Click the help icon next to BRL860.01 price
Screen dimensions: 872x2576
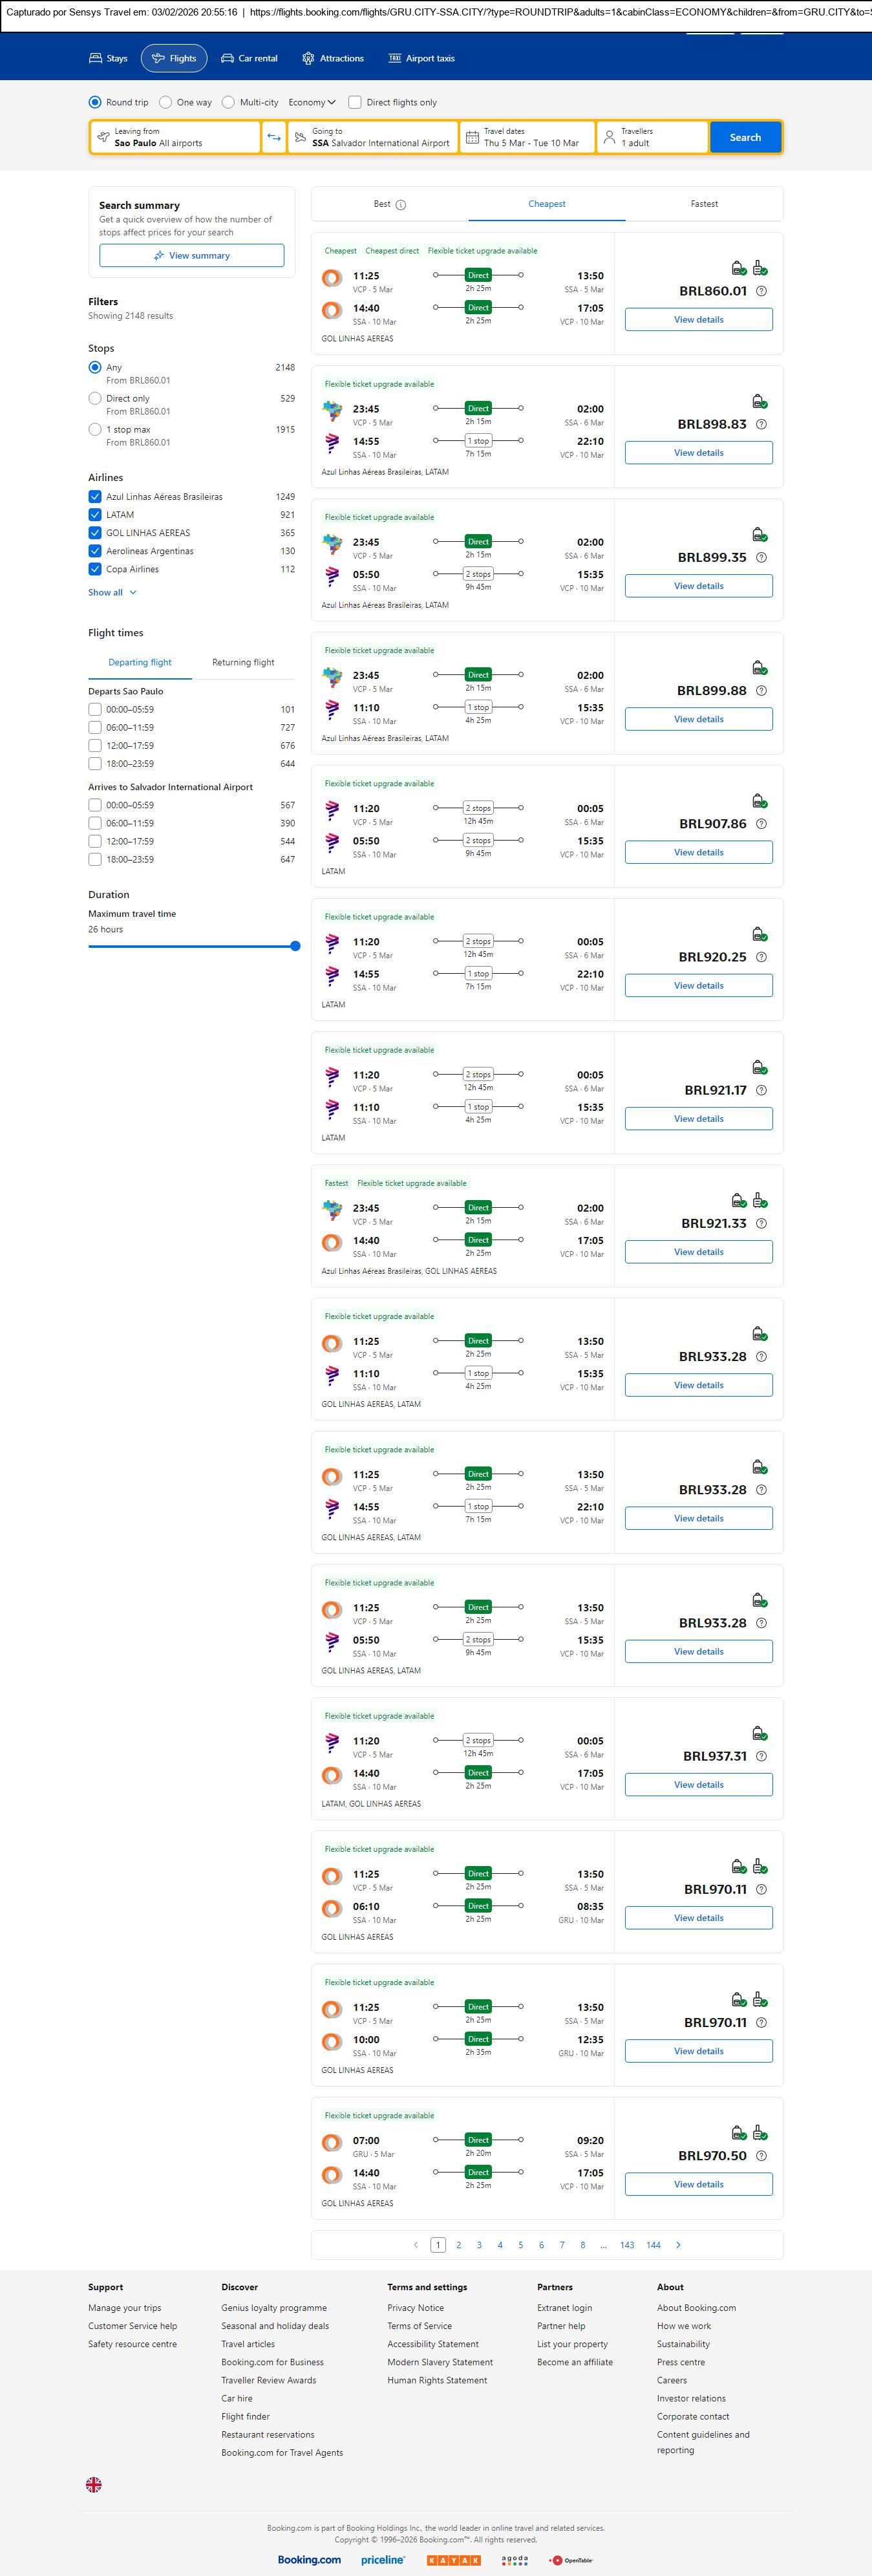pos(761,291)
